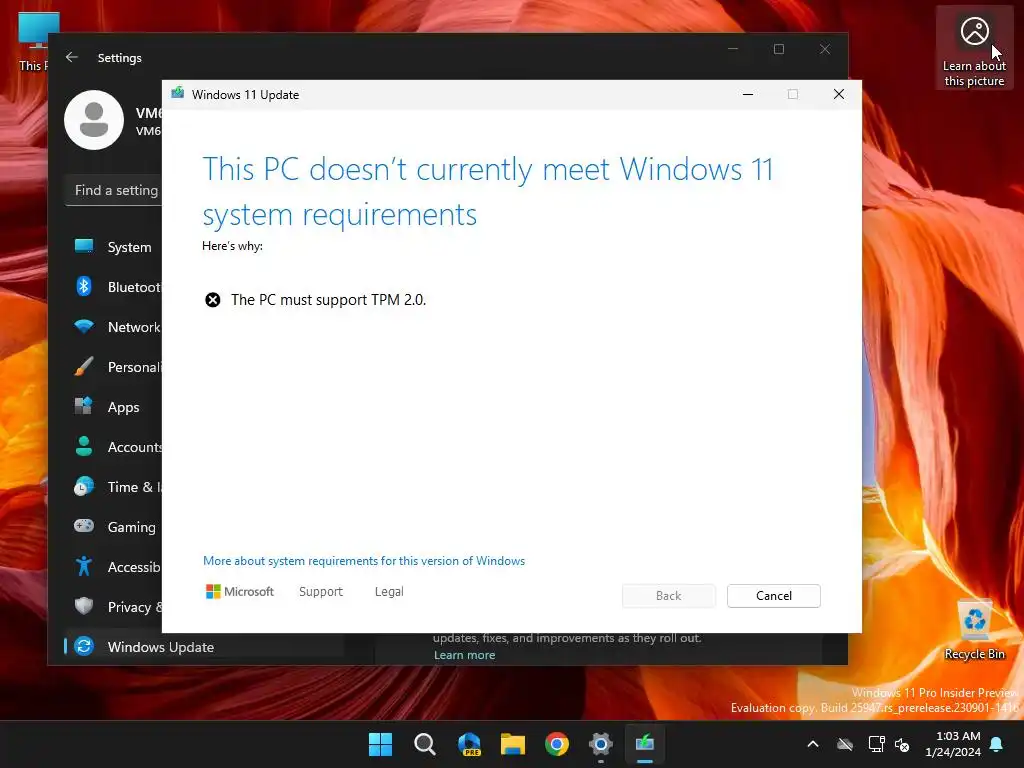Select the This PC desktop icon
The height and width of the screenshot is (768, 1024).
coord(33,40)
